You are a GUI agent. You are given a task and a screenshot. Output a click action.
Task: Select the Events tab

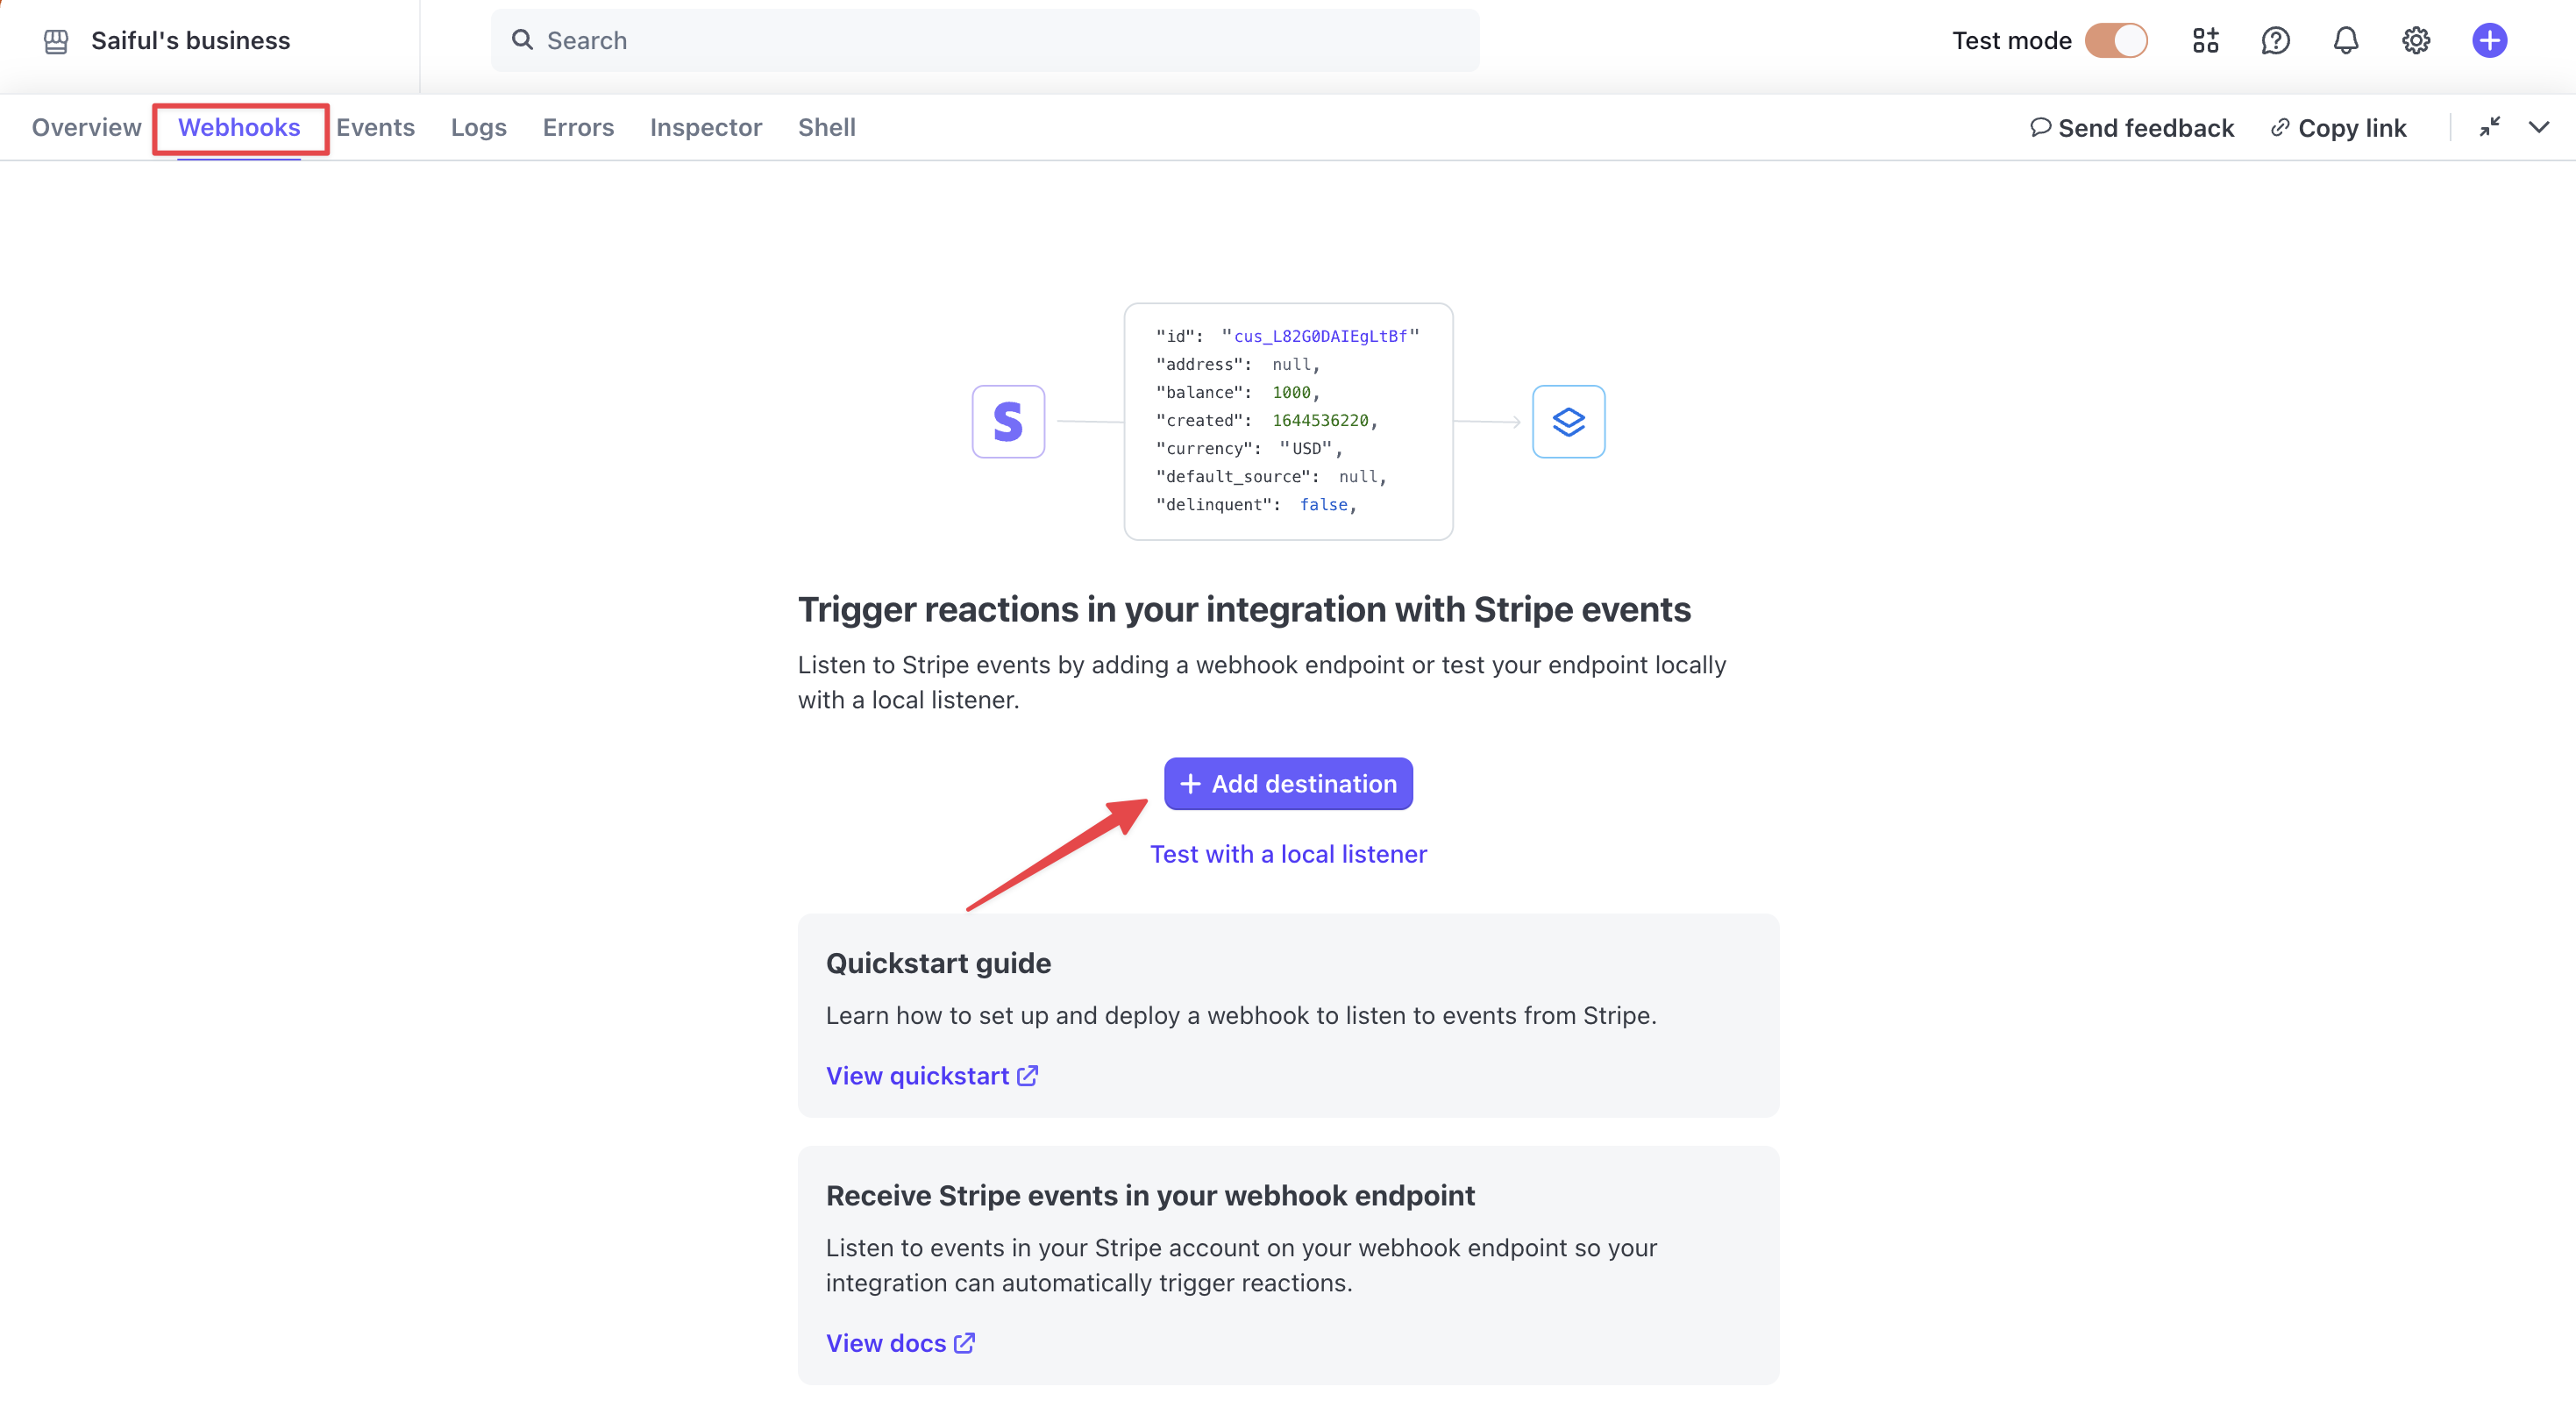pyautogui.click(x=374, y=126)
